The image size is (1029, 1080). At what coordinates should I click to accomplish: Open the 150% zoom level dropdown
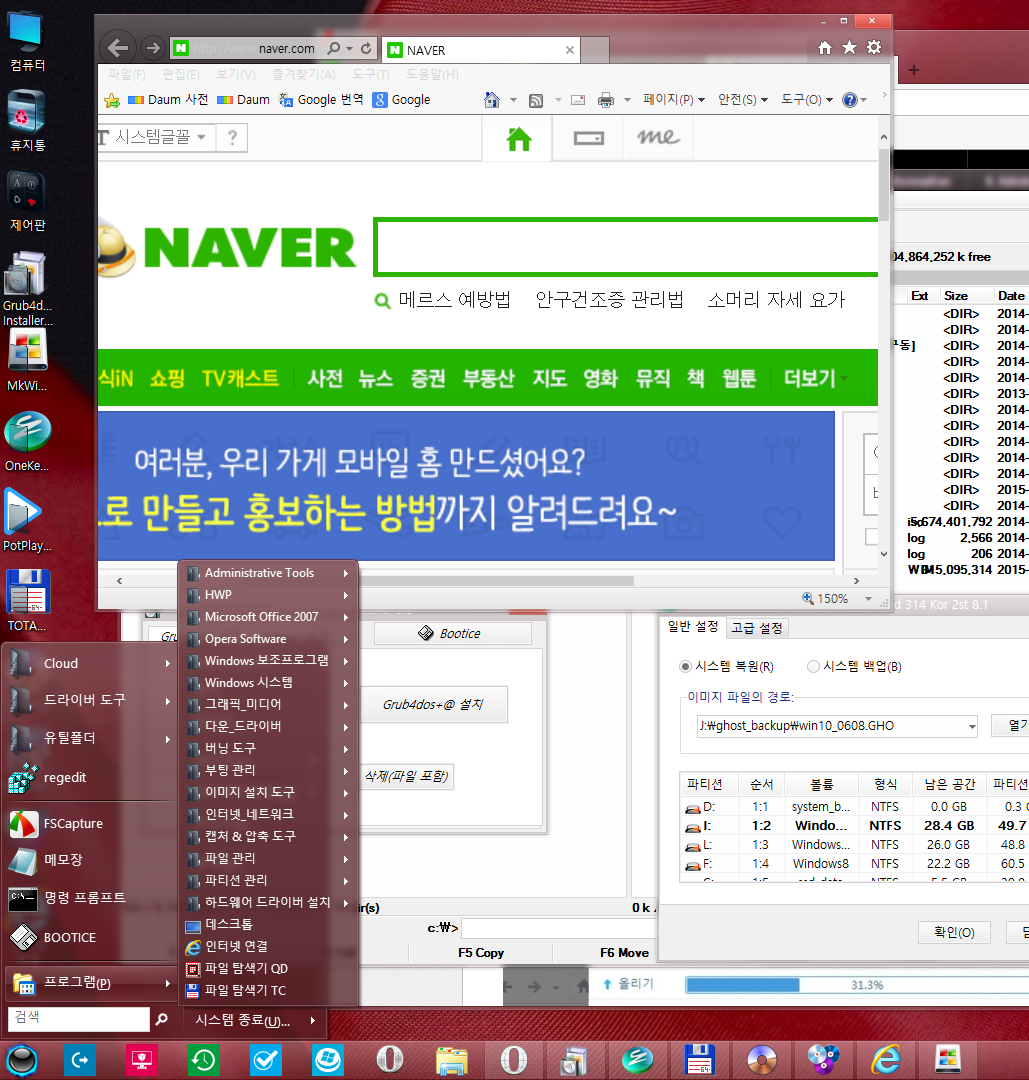869,599
